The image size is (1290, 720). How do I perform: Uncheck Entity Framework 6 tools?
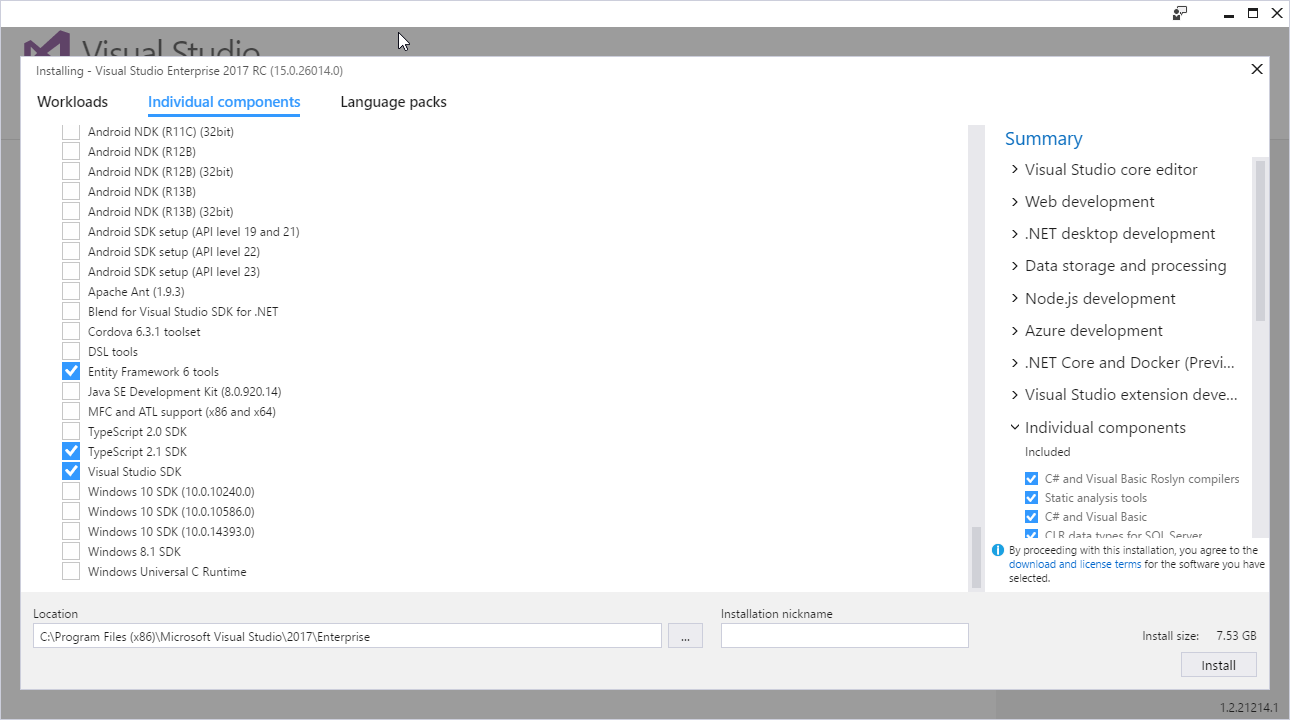pos(70,370)
